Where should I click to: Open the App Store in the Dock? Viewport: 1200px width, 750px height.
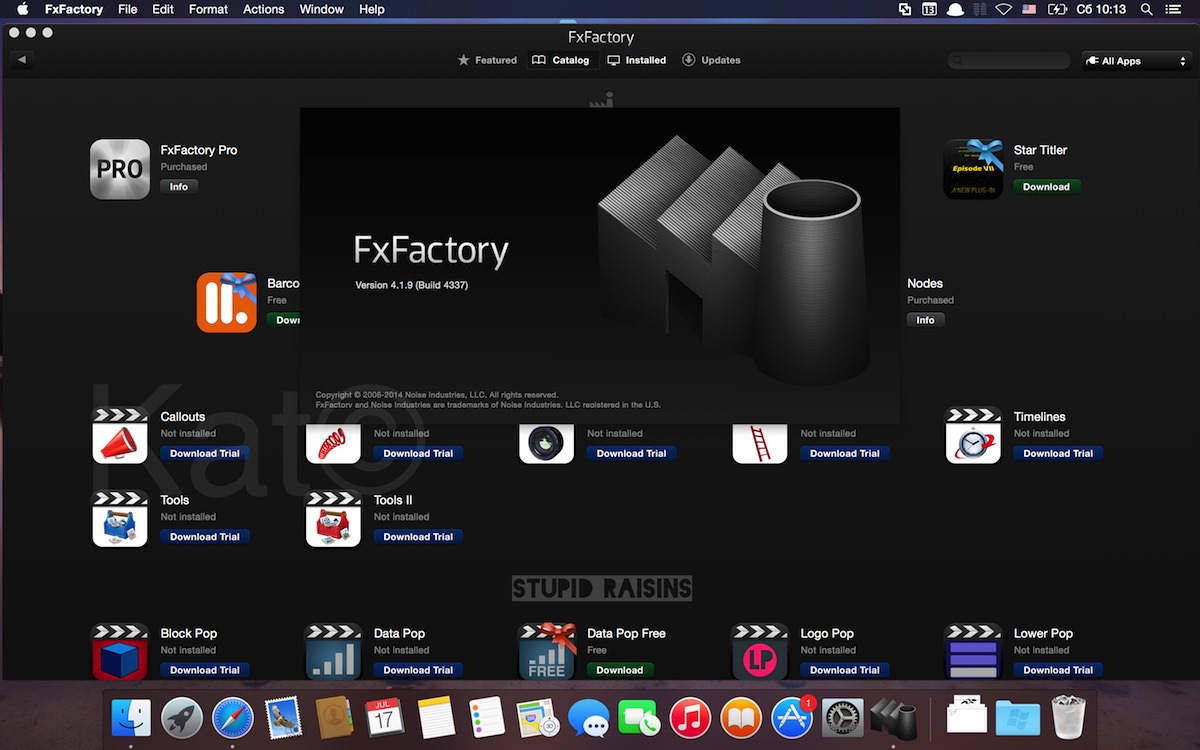pyautogui.click(x=791, y=718)
